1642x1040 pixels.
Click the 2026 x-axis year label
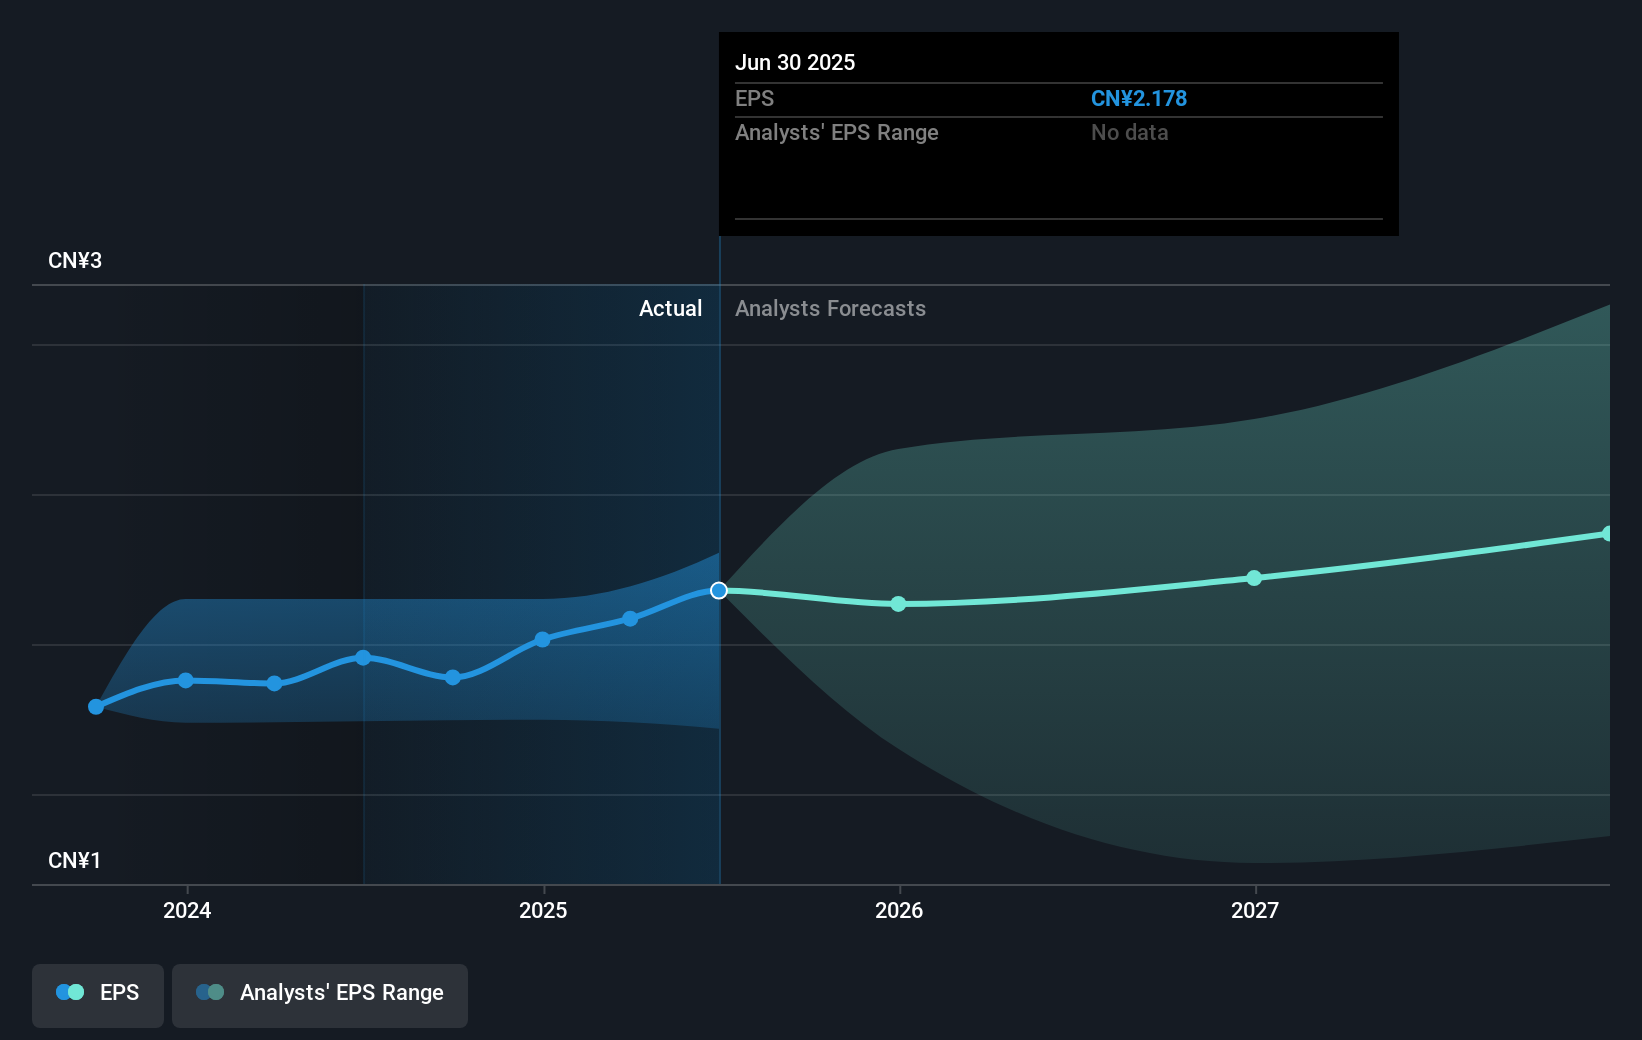899,910
